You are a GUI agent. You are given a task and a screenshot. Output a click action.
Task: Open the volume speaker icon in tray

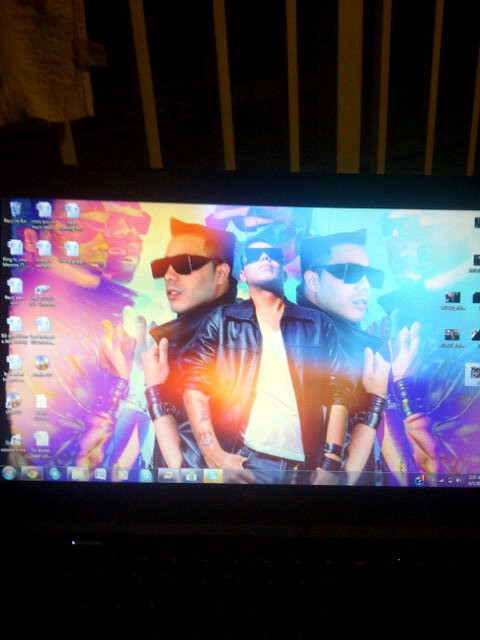pos(458,480)
